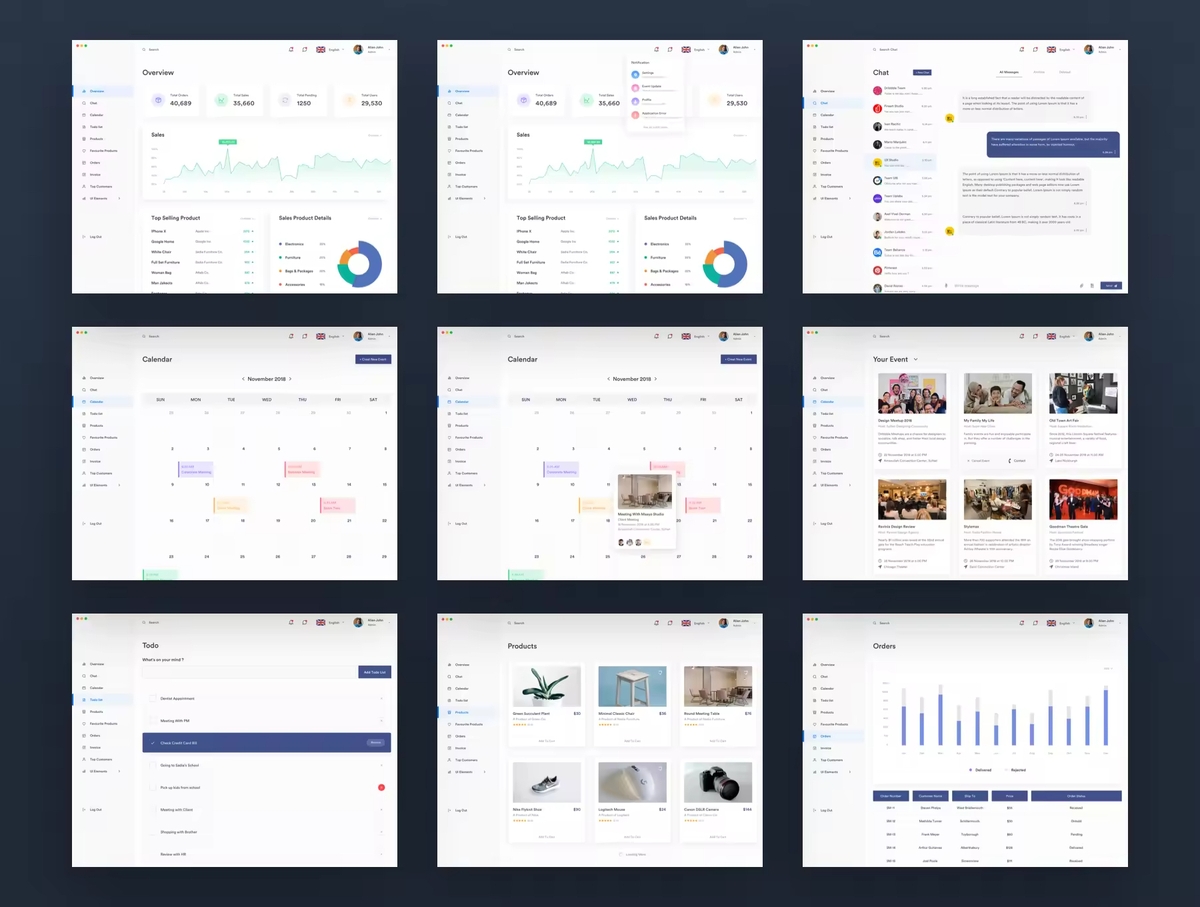Open the Canon DSLR Camera product thumbnail

click(718, 782)
